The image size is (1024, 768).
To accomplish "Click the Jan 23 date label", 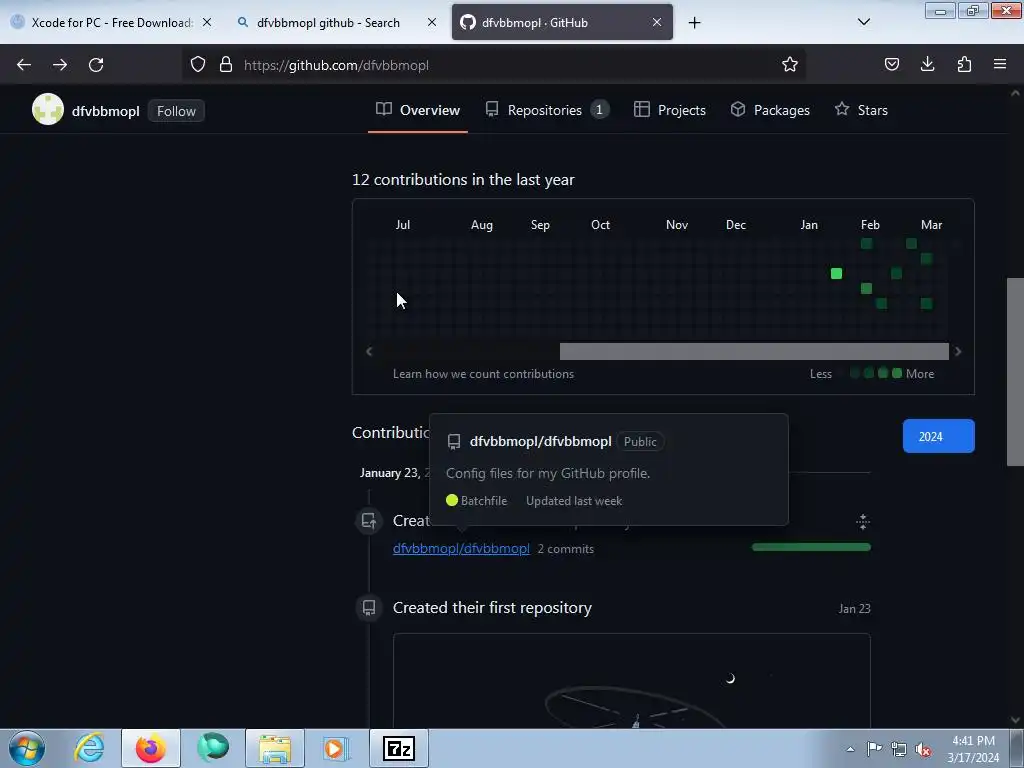I will [x=854, y=609].
